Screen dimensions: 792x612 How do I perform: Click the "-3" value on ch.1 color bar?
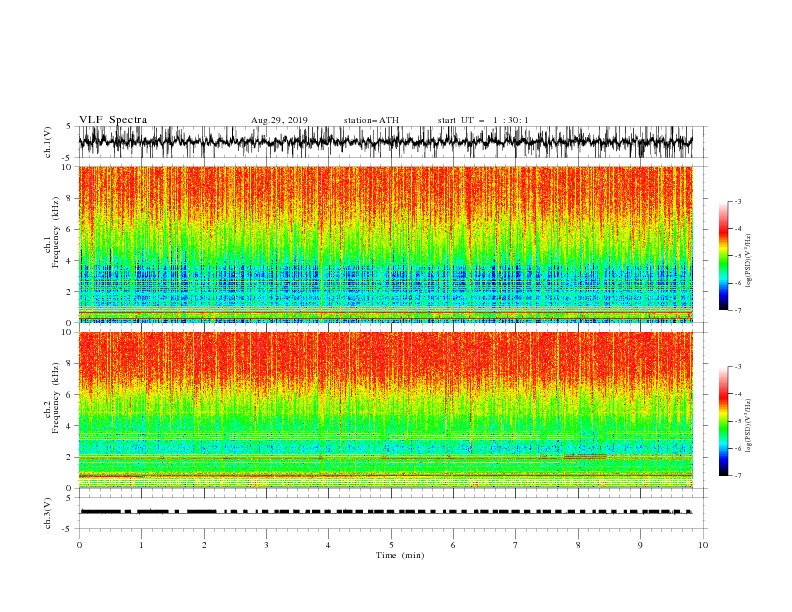(x=737, y=201)
